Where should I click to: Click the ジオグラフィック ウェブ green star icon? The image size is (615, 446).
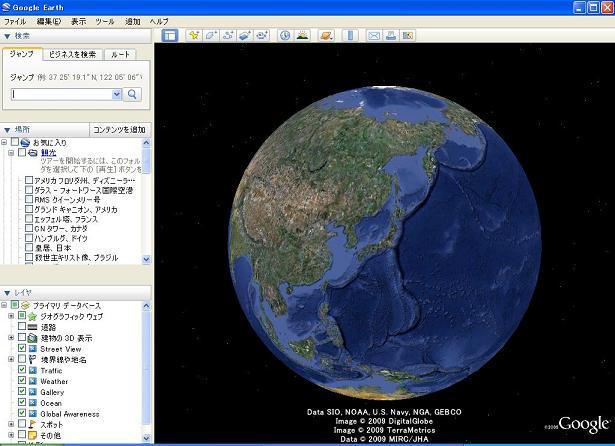tap(33, 316)
